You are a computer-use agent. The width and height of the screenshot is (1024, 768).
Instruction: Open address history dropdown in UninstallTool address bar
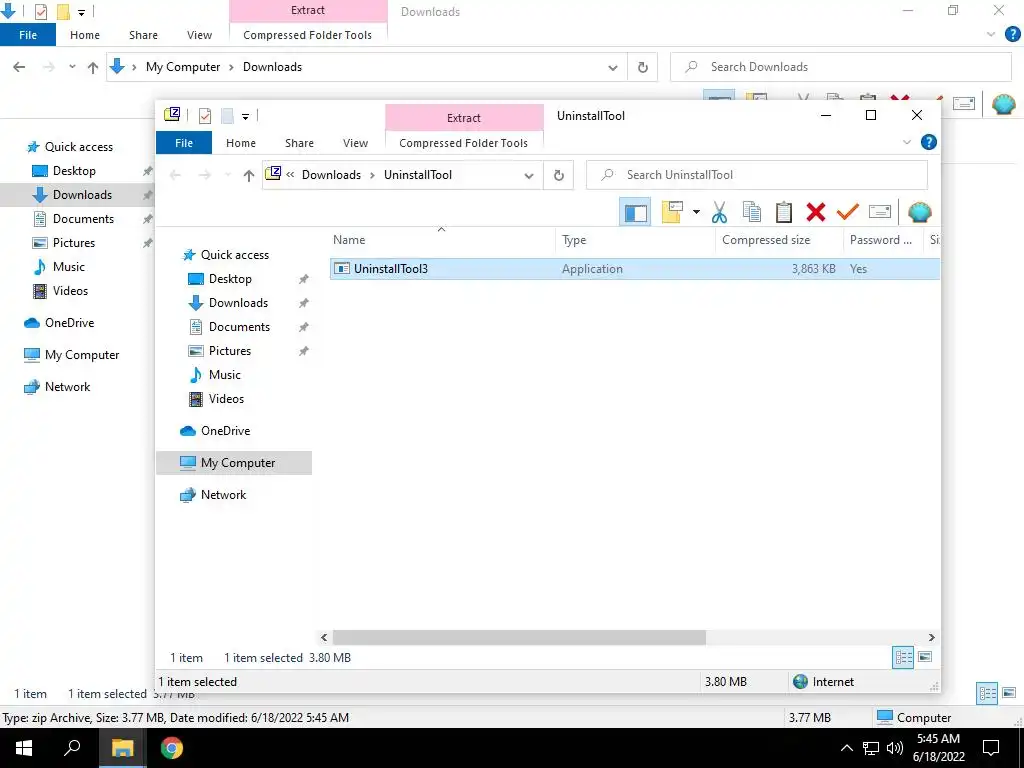529,175
